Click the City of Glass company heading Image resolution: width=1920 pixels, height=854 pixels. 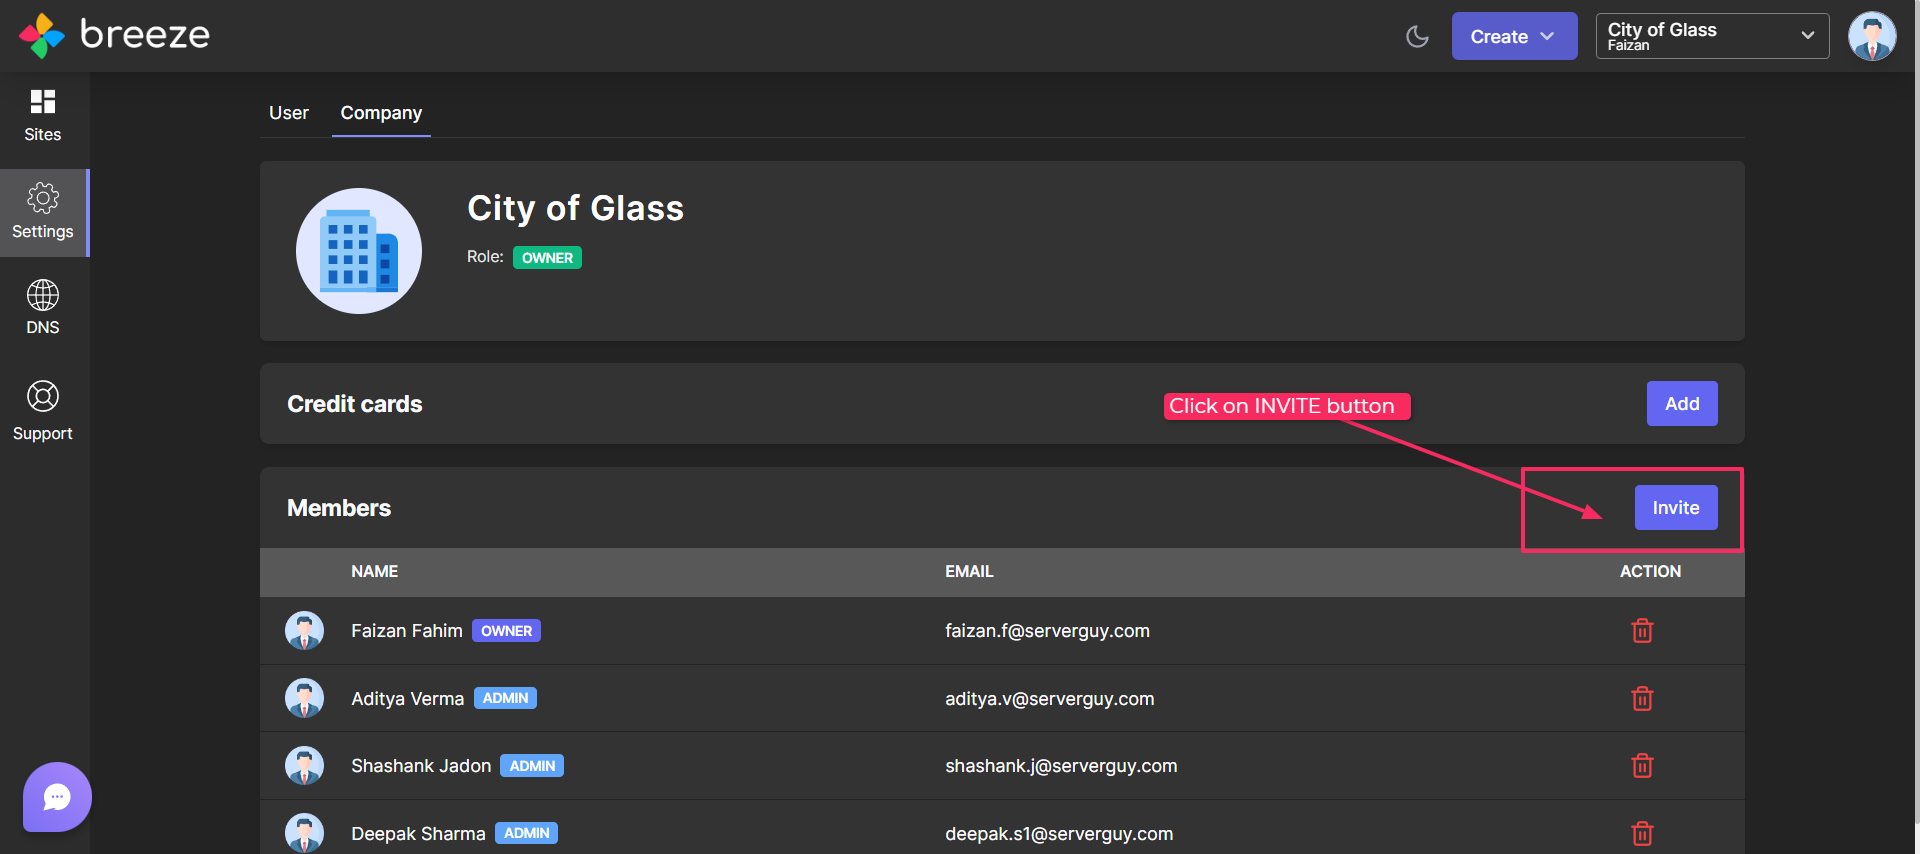576,208
